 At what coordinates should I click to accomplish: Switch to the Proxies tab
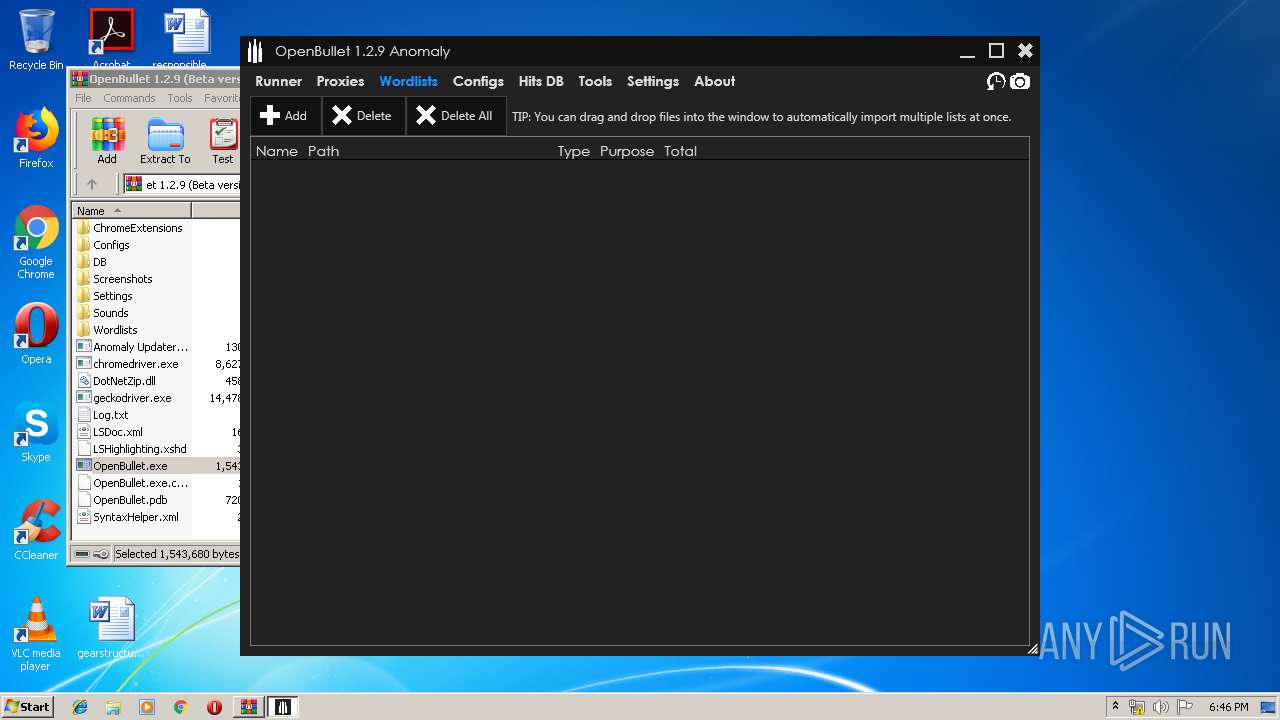340,81
